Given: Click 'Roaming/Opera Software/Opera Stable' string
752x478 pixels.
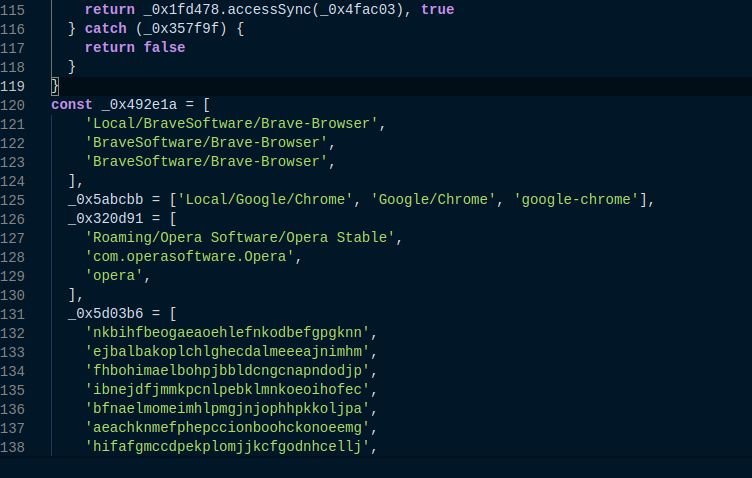Looking at the screenshot, I should coord(240,237).
